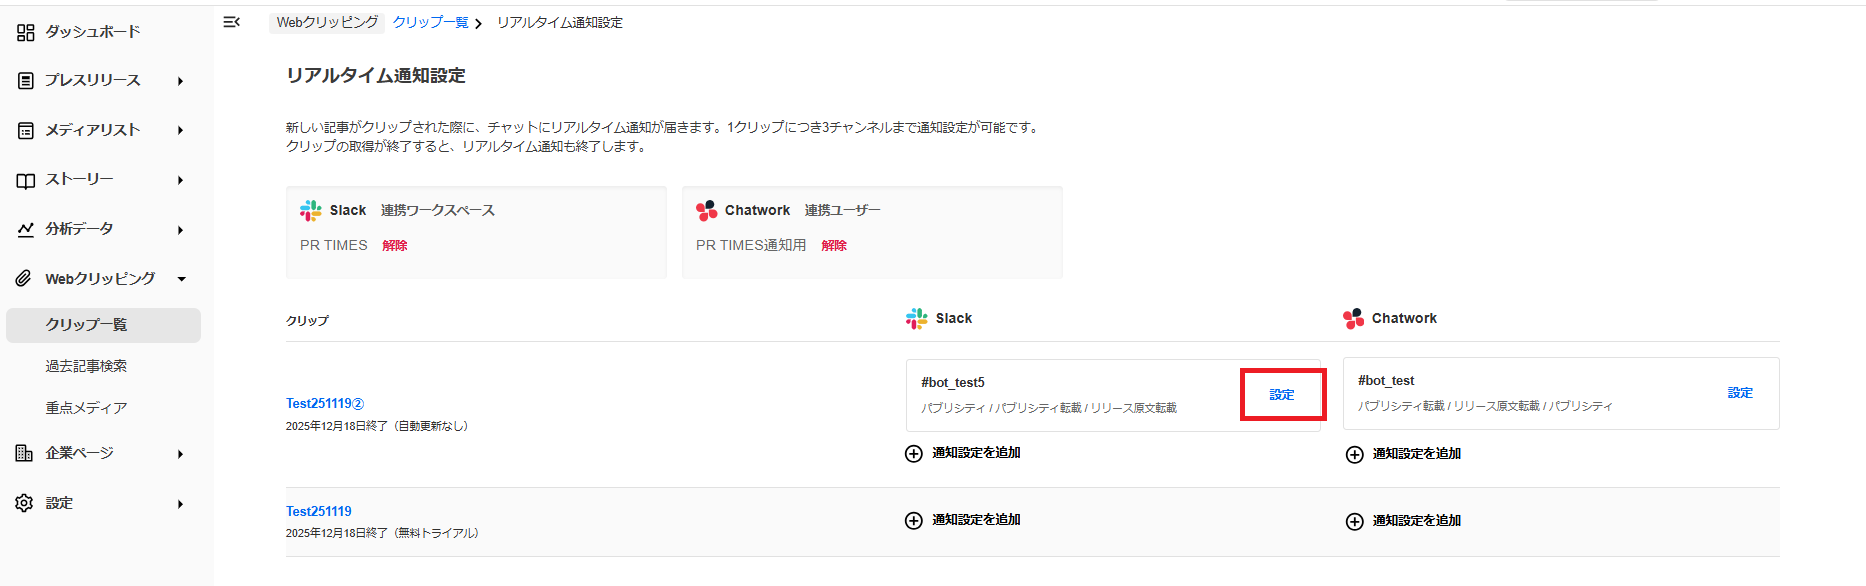Select the プレスリリース sidebar icon

tap(25, 80)
